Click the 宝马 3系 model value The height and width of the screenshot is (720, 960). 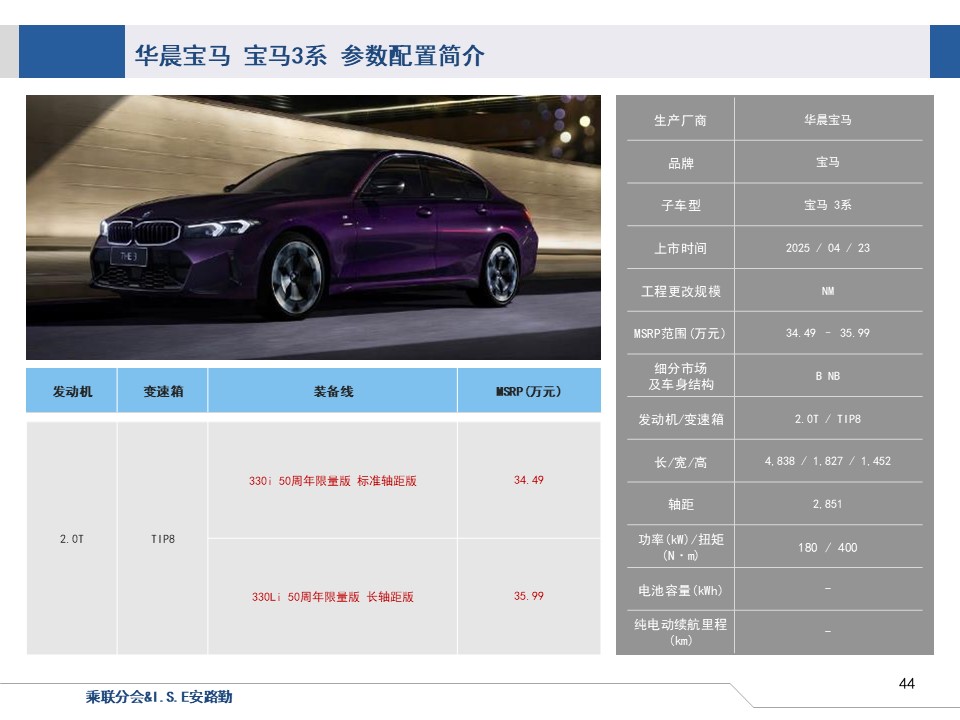coord(828,205)
